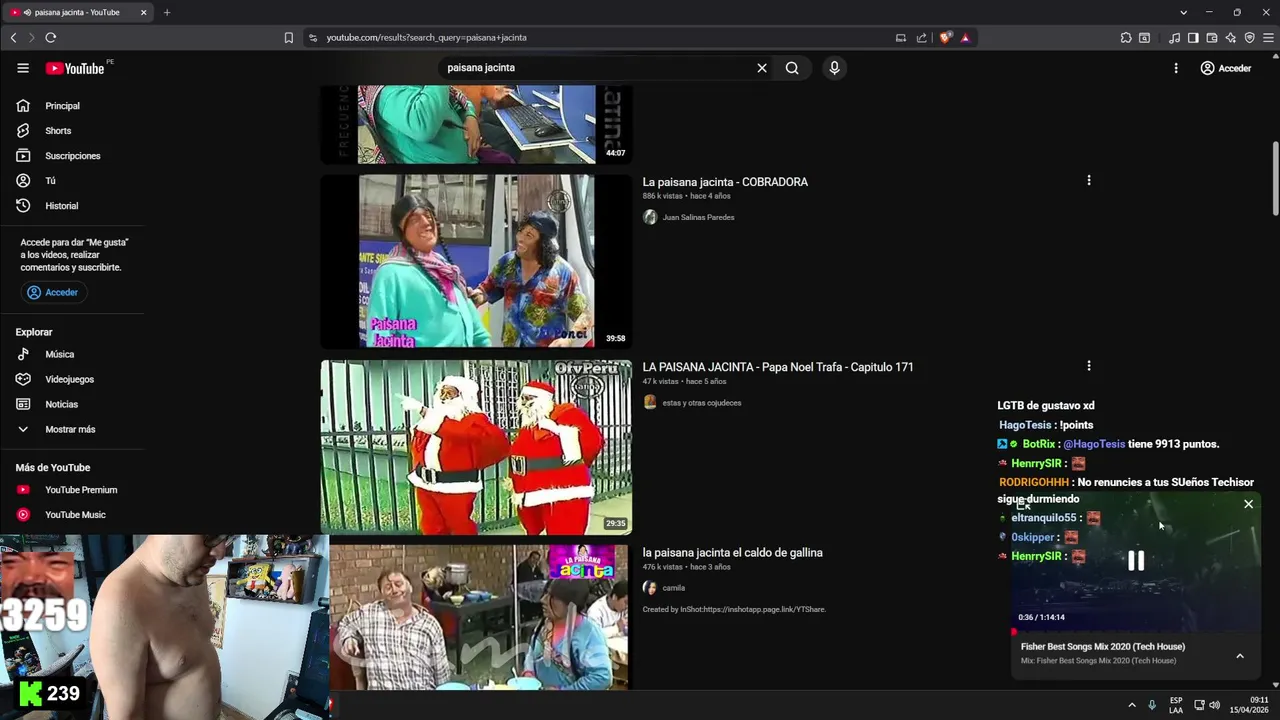This screenshot has height=720, width=1280.
Task: Click the Acceder button in the header
Action: click(1226, 68)
